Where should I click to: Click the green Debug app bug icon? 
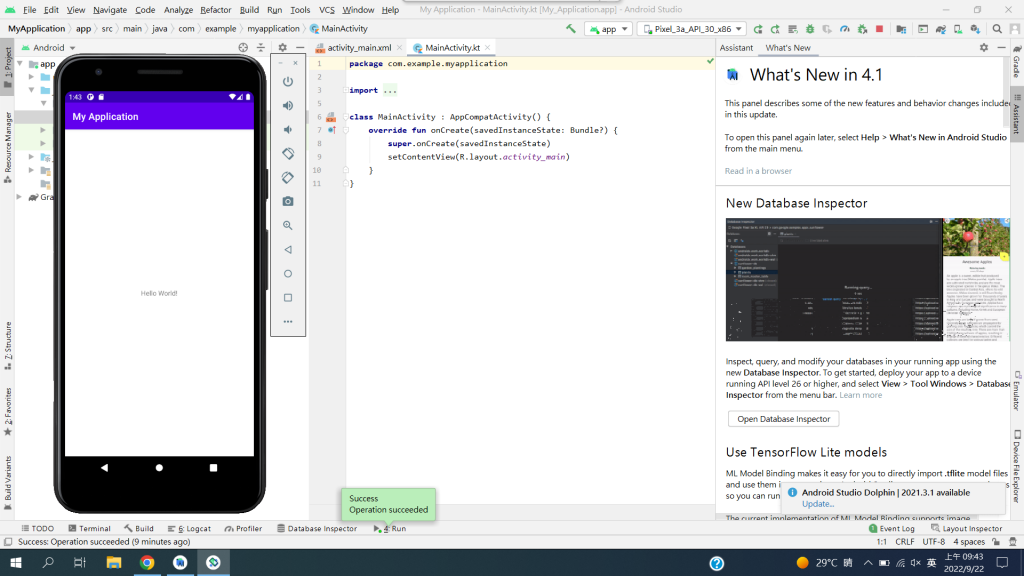click(x=810, y=29)
